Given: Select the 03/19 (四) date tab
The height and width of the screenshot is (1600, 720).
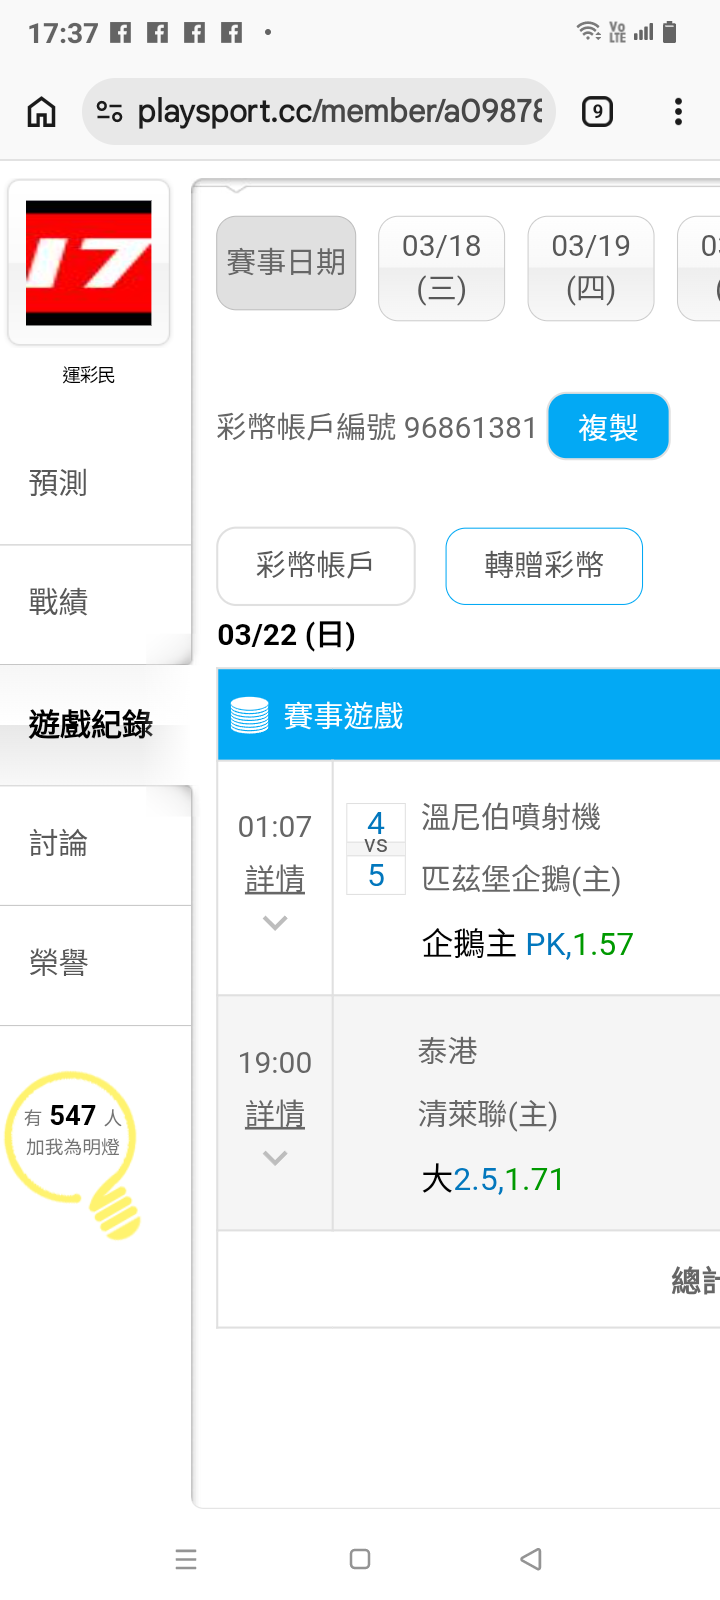Looking at the screenshot, I should pos(591,268).
